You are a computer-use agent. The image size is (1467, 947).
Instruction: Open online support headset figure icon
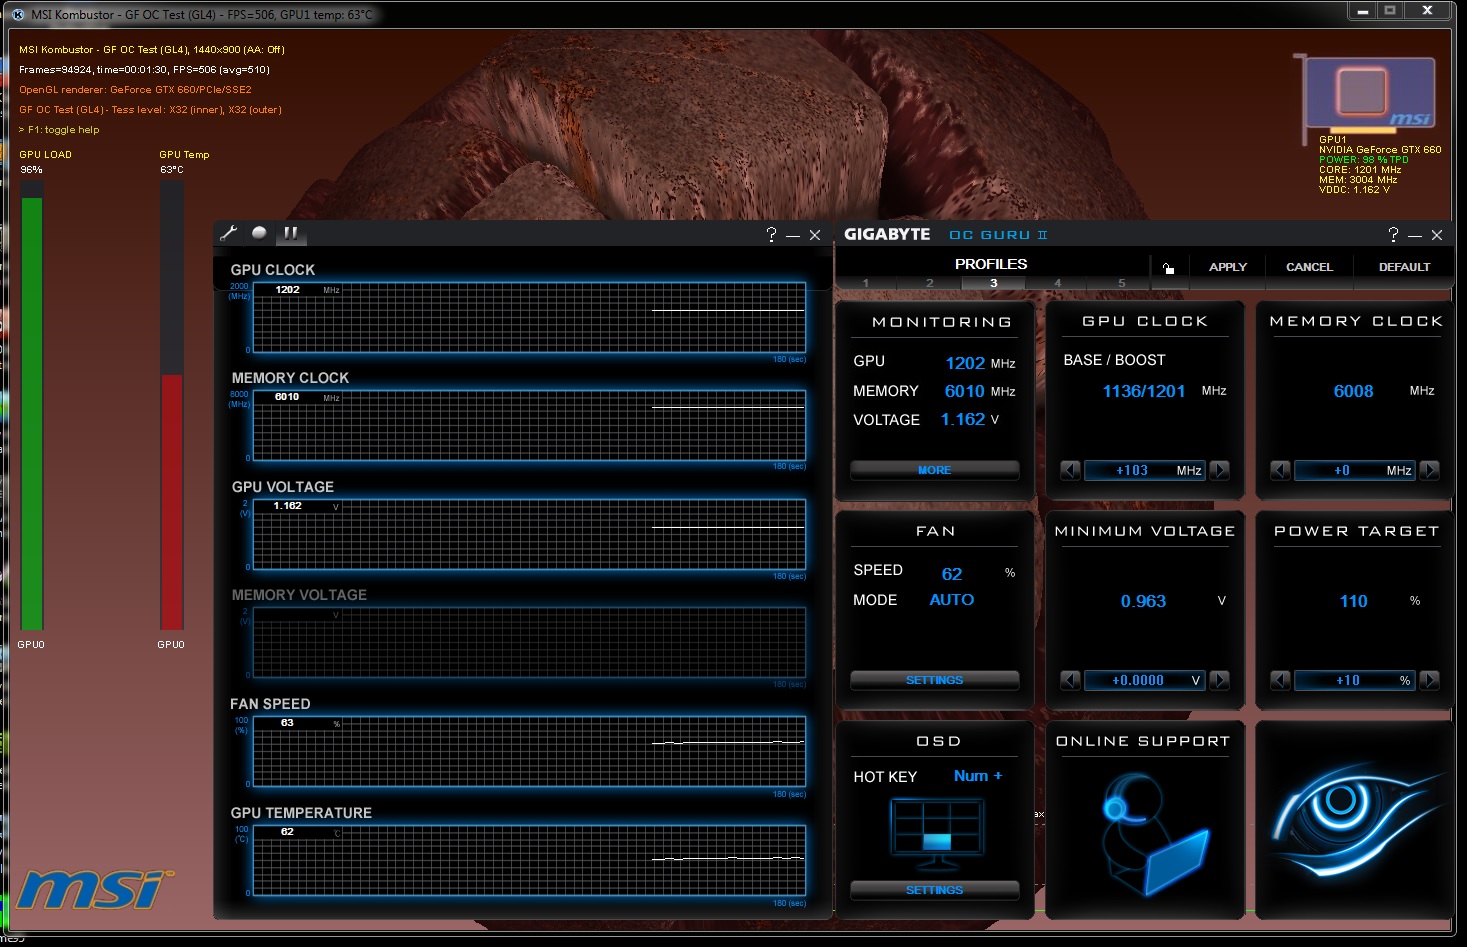(1153, 834)
